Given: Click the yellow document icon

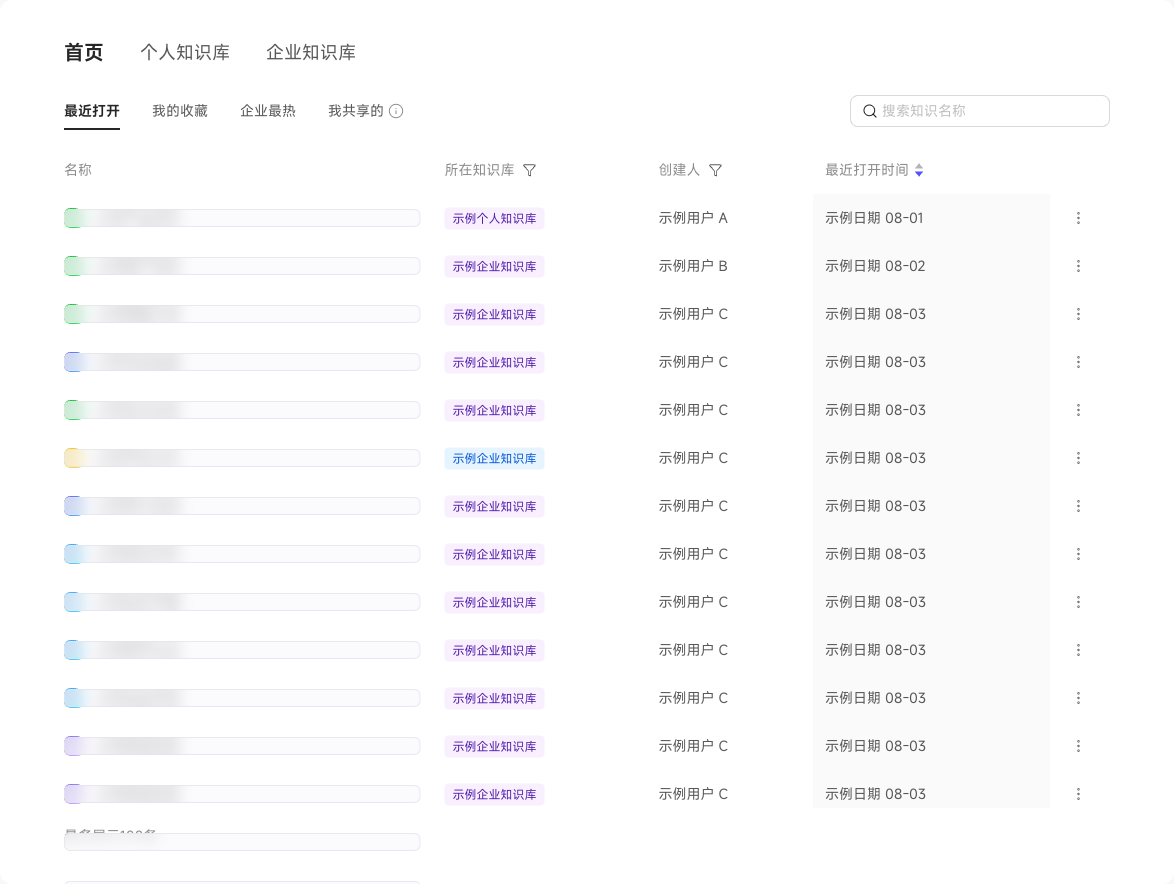Looking at the screenshot, I should click(73, 458).
